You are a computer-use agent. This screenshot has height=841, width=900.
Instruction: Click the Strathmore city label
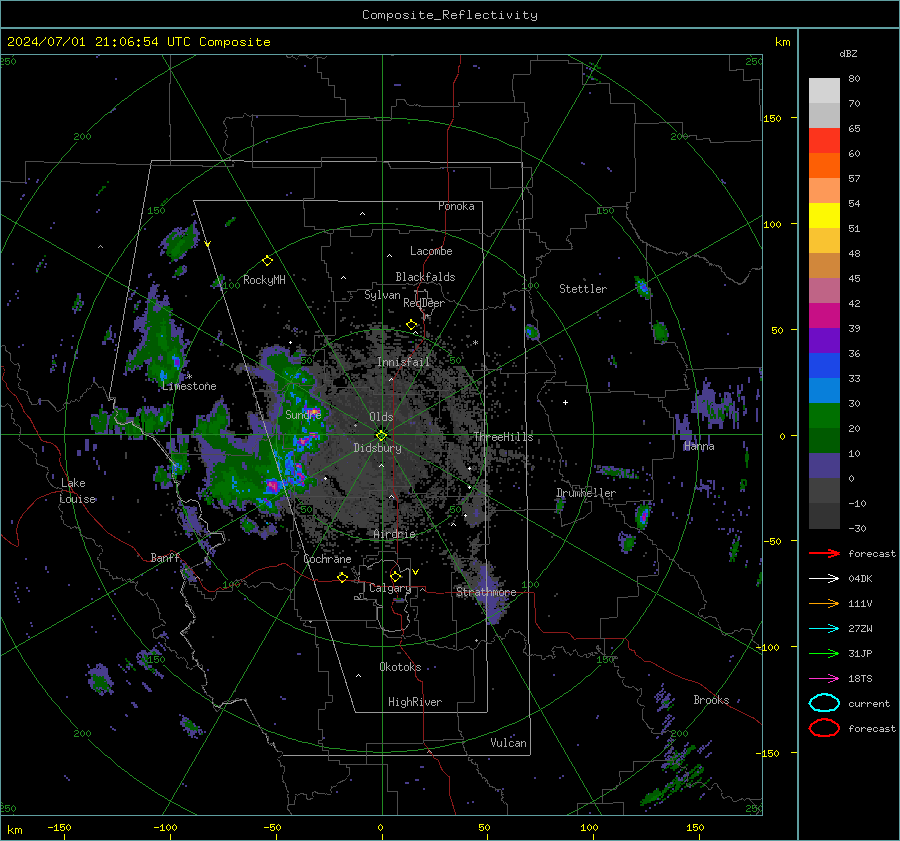coord(486,592)
